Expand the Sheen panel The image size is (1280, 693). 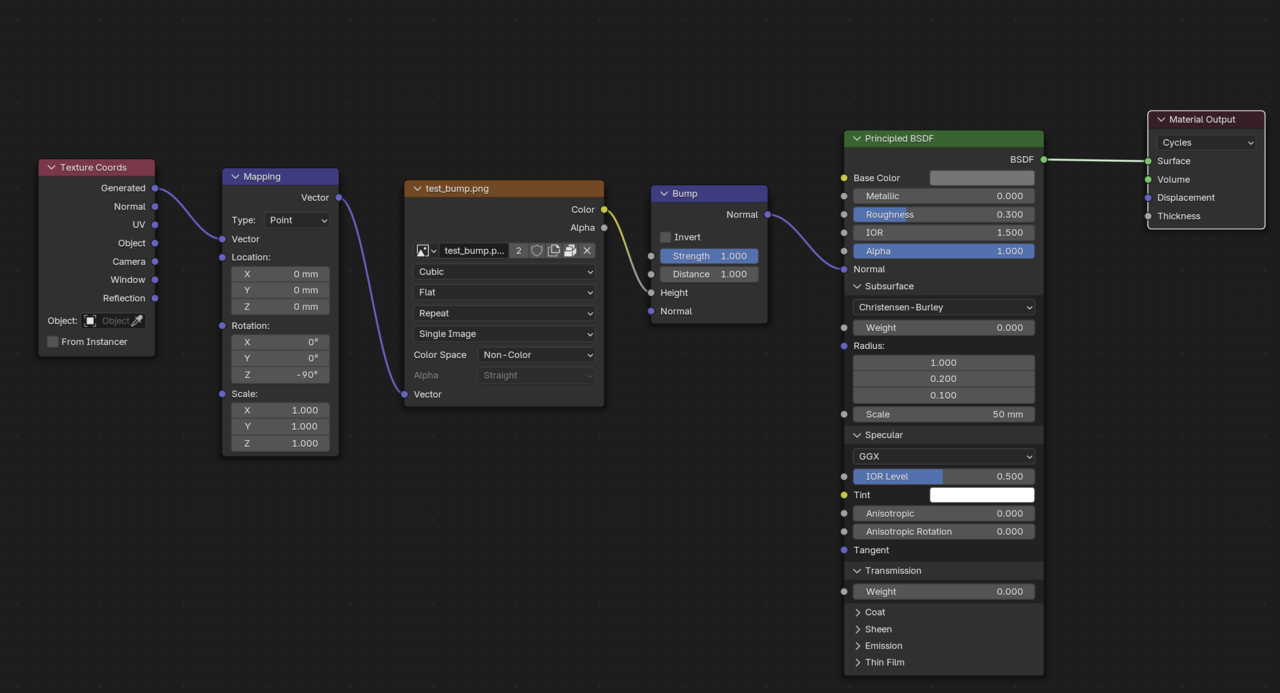(857, 629)
